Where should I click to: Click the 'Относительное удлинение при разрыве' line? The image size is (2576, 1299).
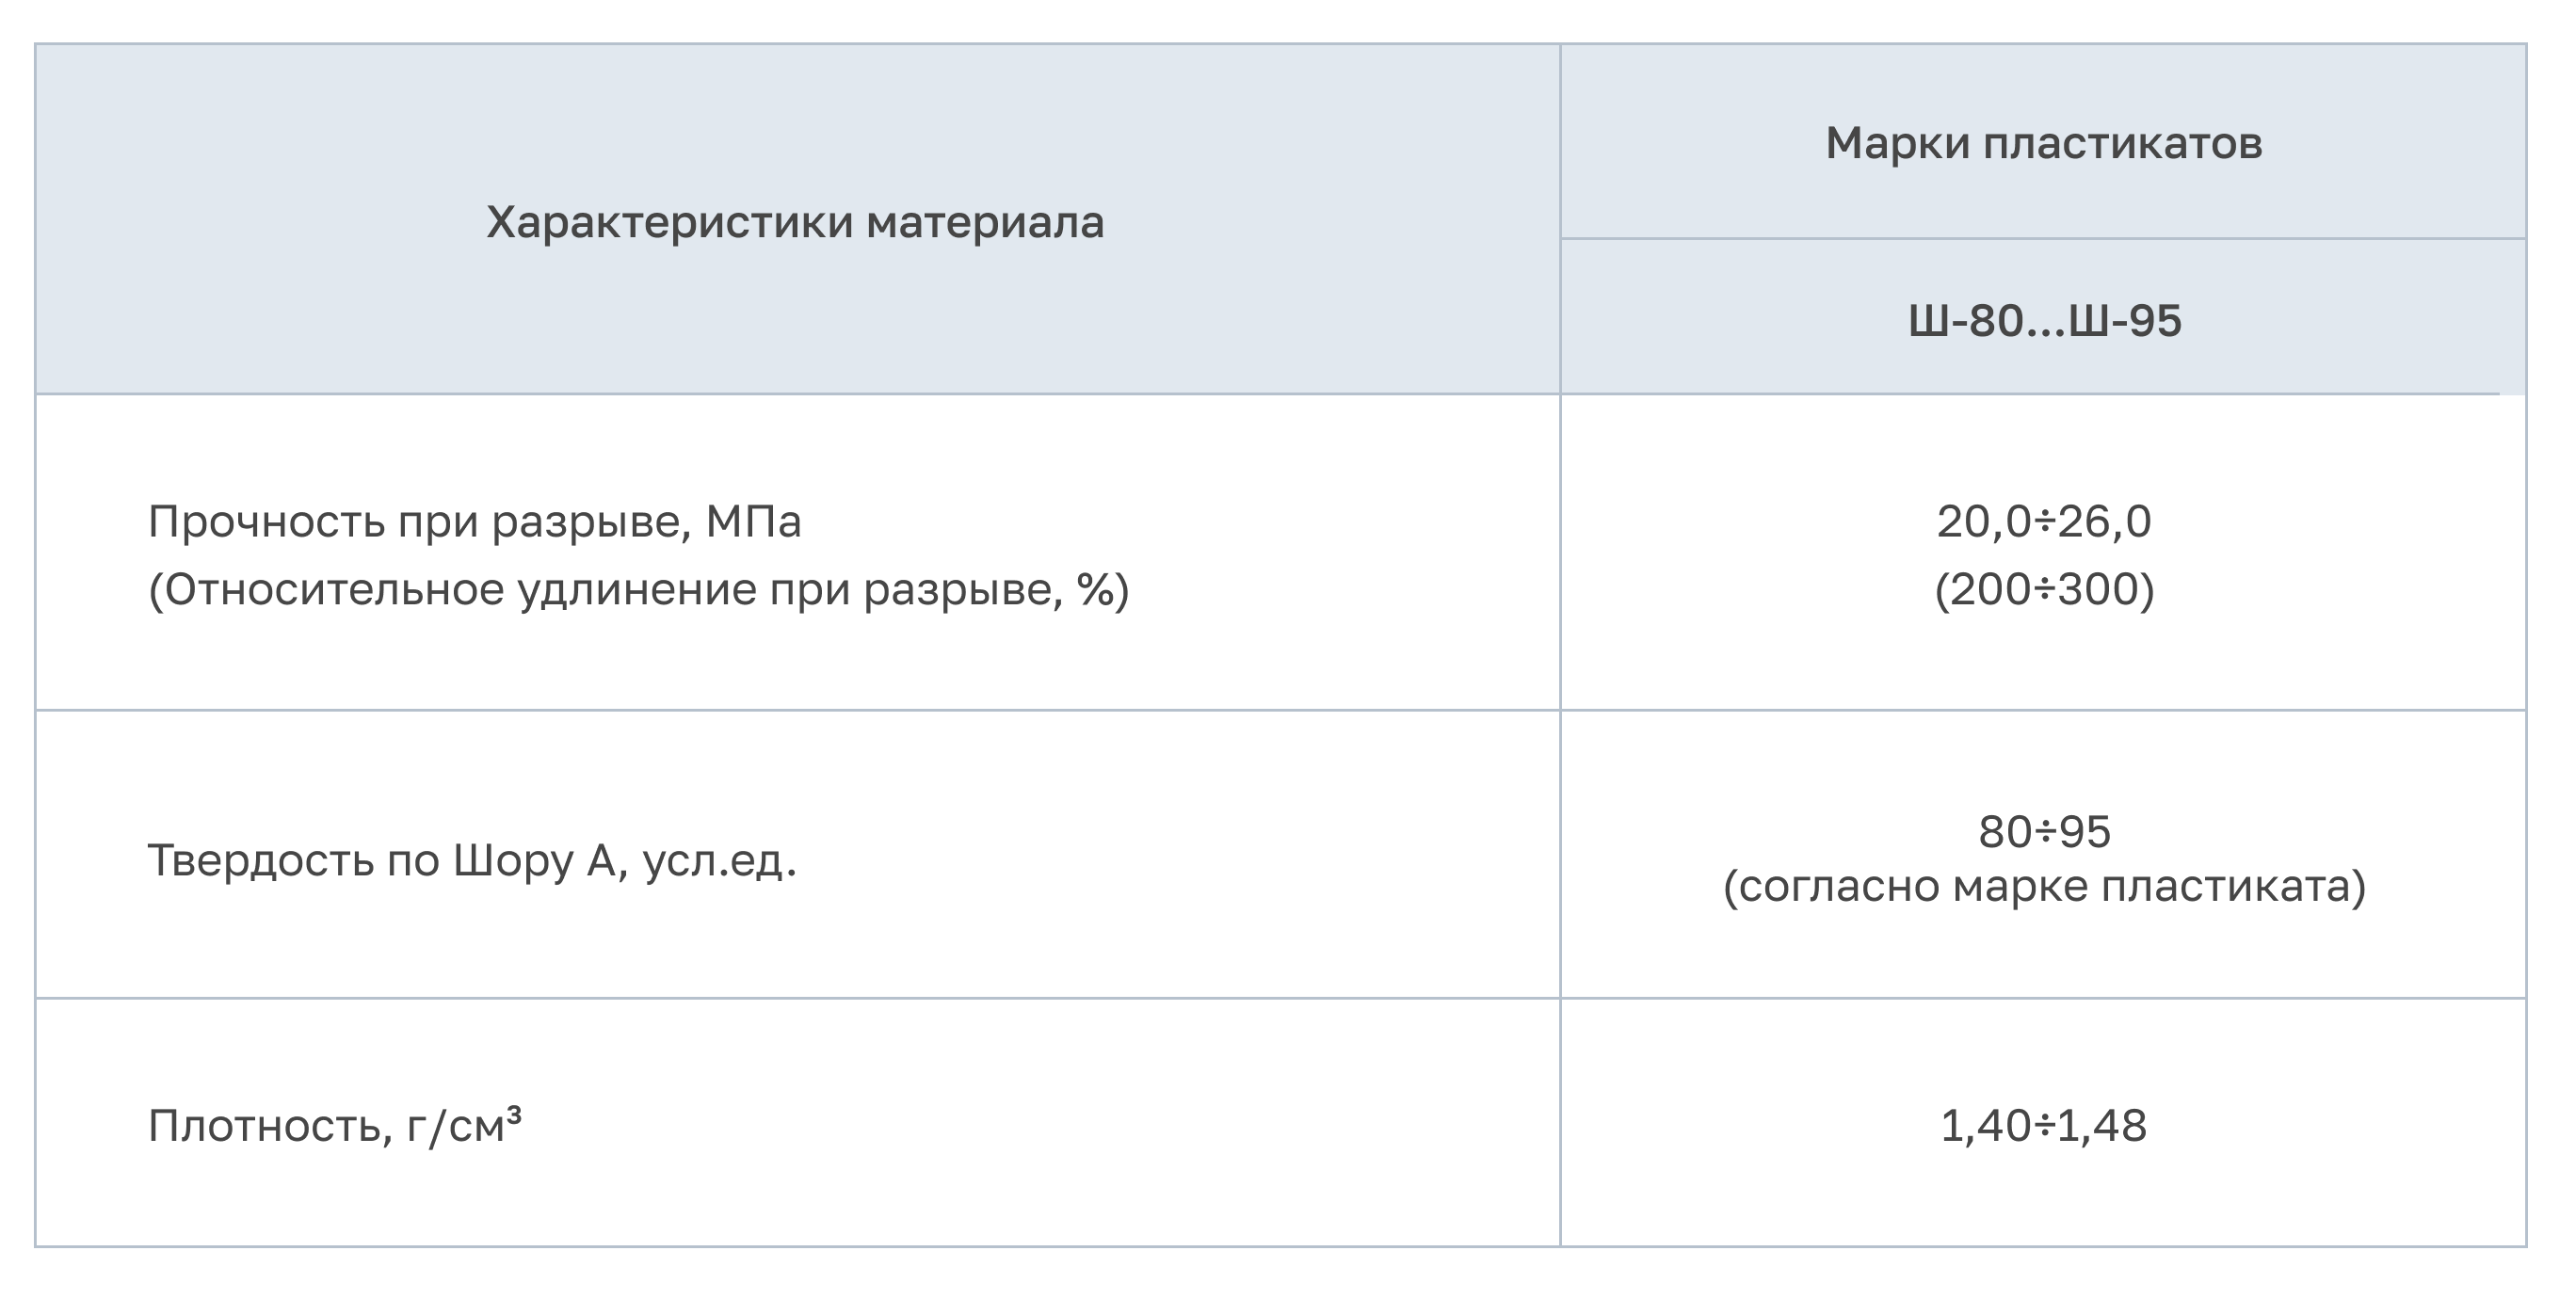click(638, 590)
